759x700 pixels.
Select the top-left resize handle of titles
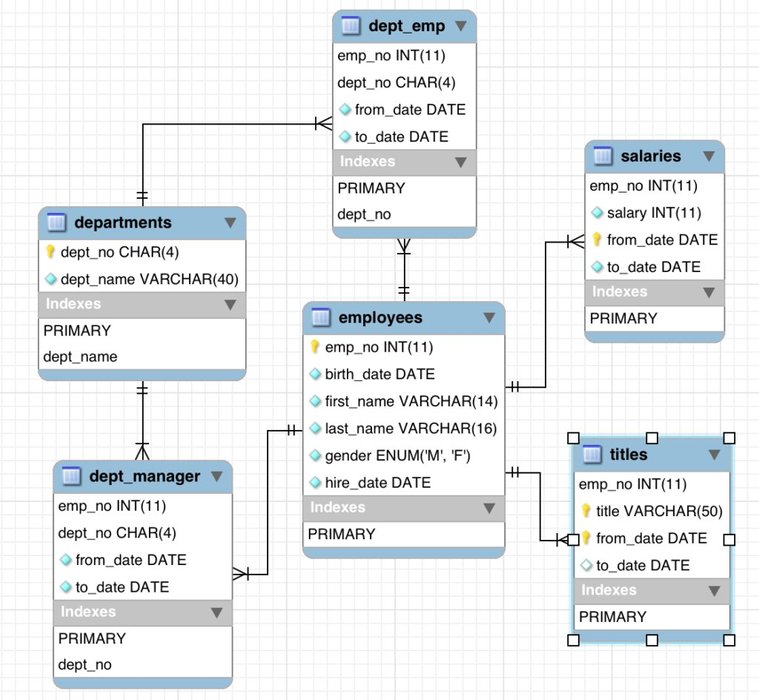tap(573, 438)
